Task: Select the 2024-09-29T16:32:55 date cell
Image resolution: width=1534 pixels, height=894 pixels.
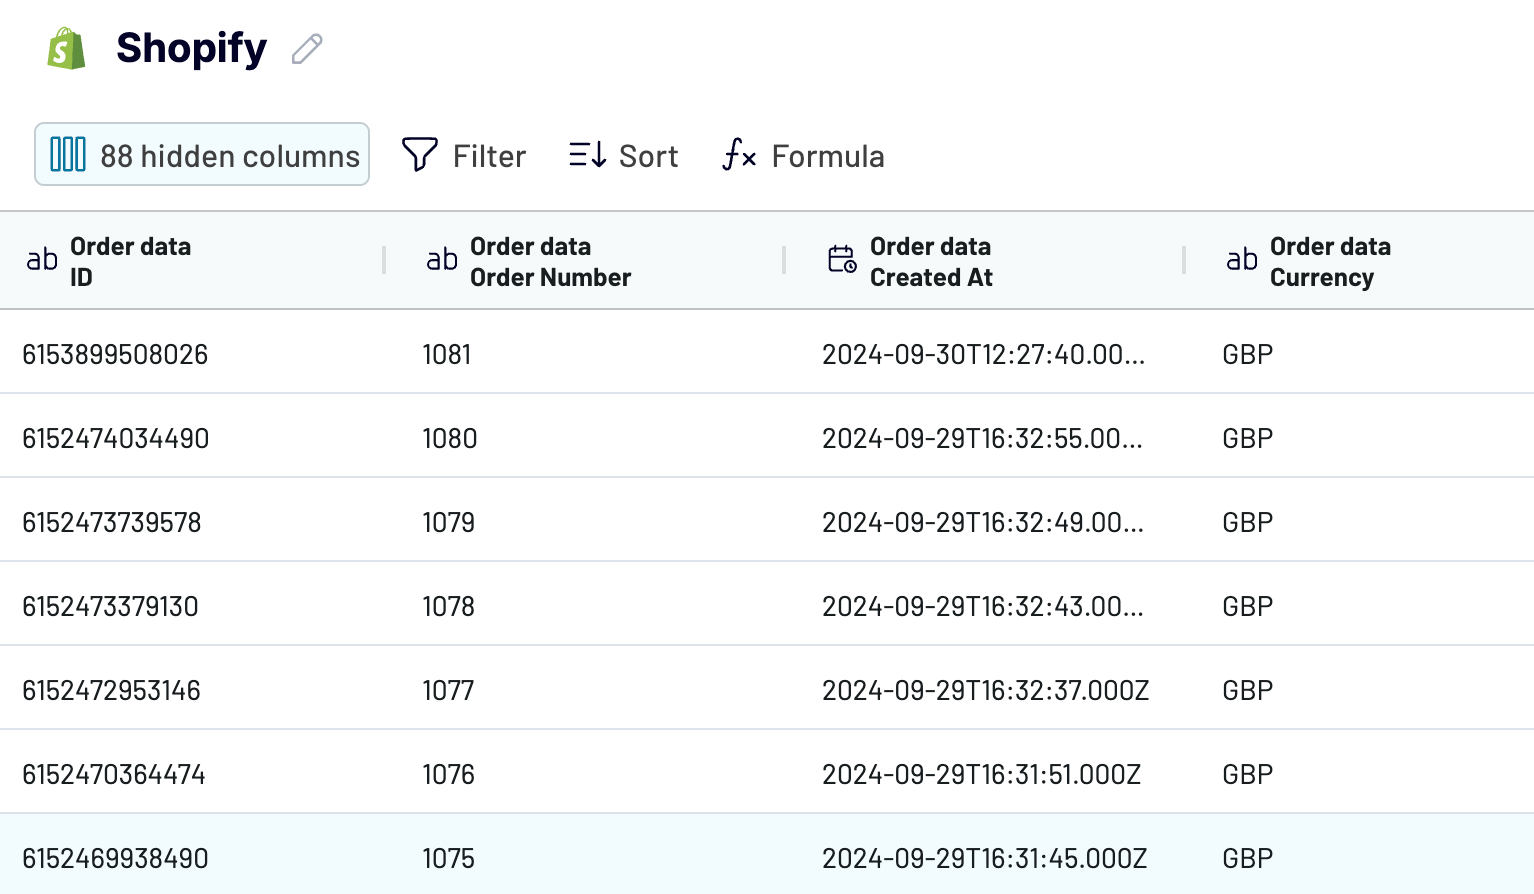Action: 983,438
